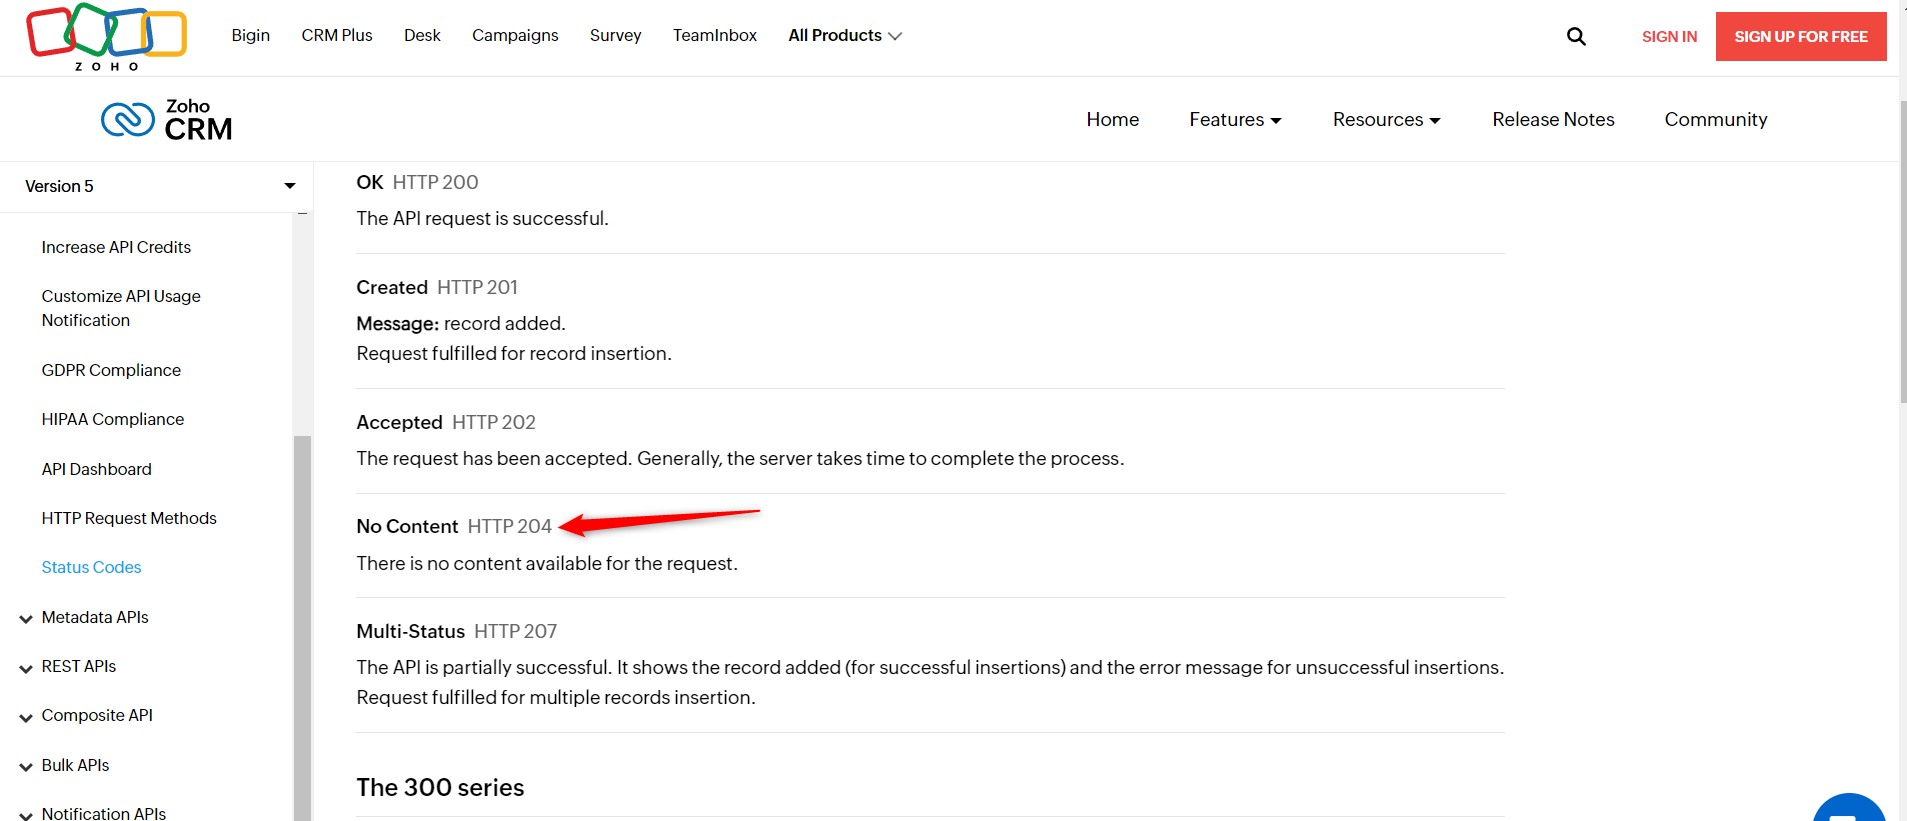The width and height of the screenshot is (1907, 821).
Task: Expand the All Products dropdown
Action: [845, 36]
